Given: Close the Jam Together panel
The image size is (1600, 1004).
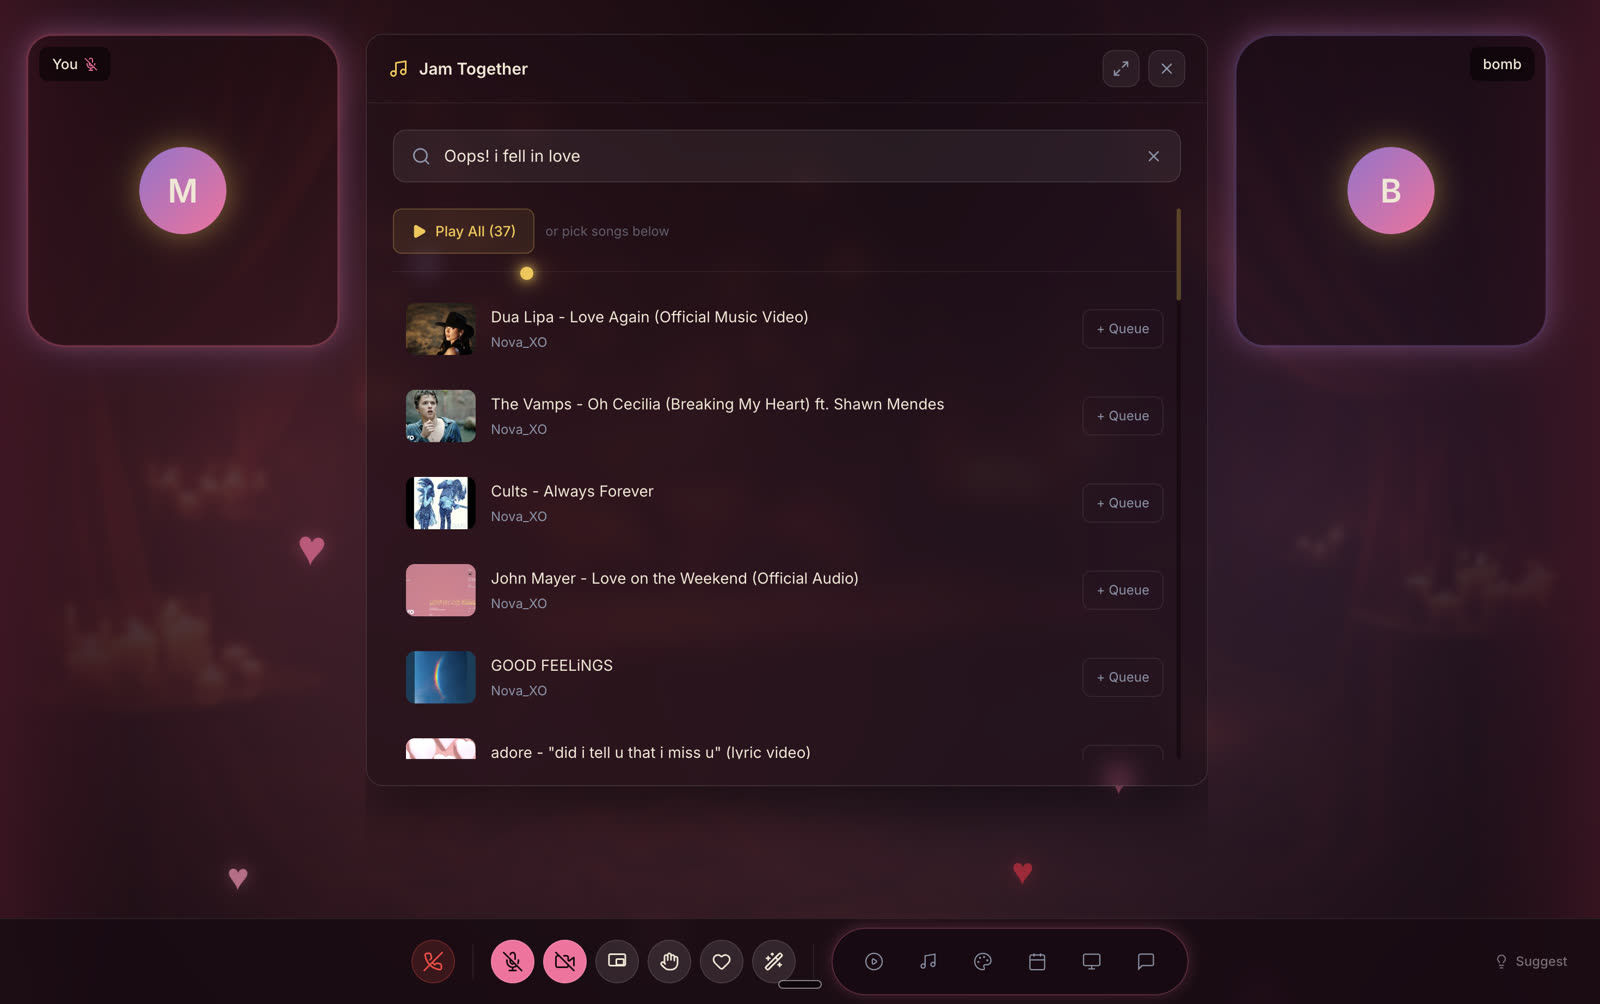Looking at the screenshot, I should [x=1167, y=69].
